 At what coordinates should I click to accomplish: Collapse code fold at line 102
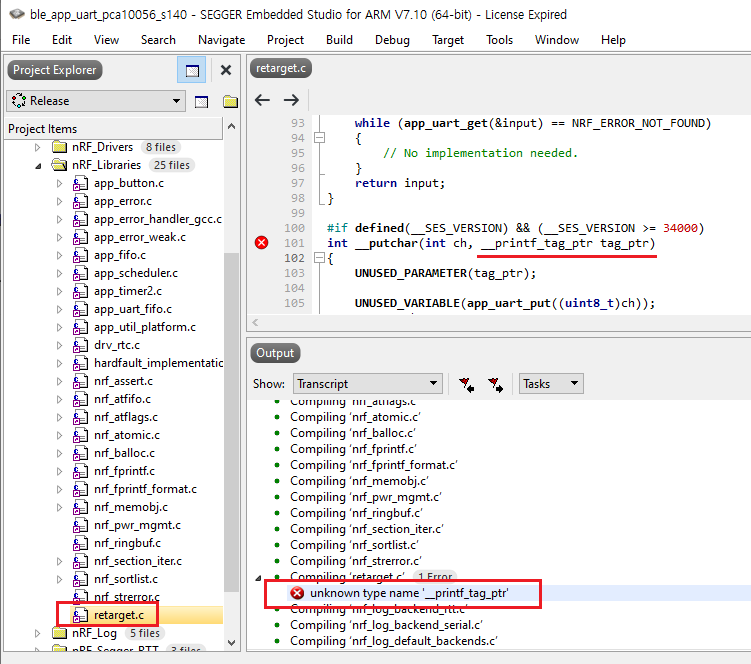tap(319, 258)
